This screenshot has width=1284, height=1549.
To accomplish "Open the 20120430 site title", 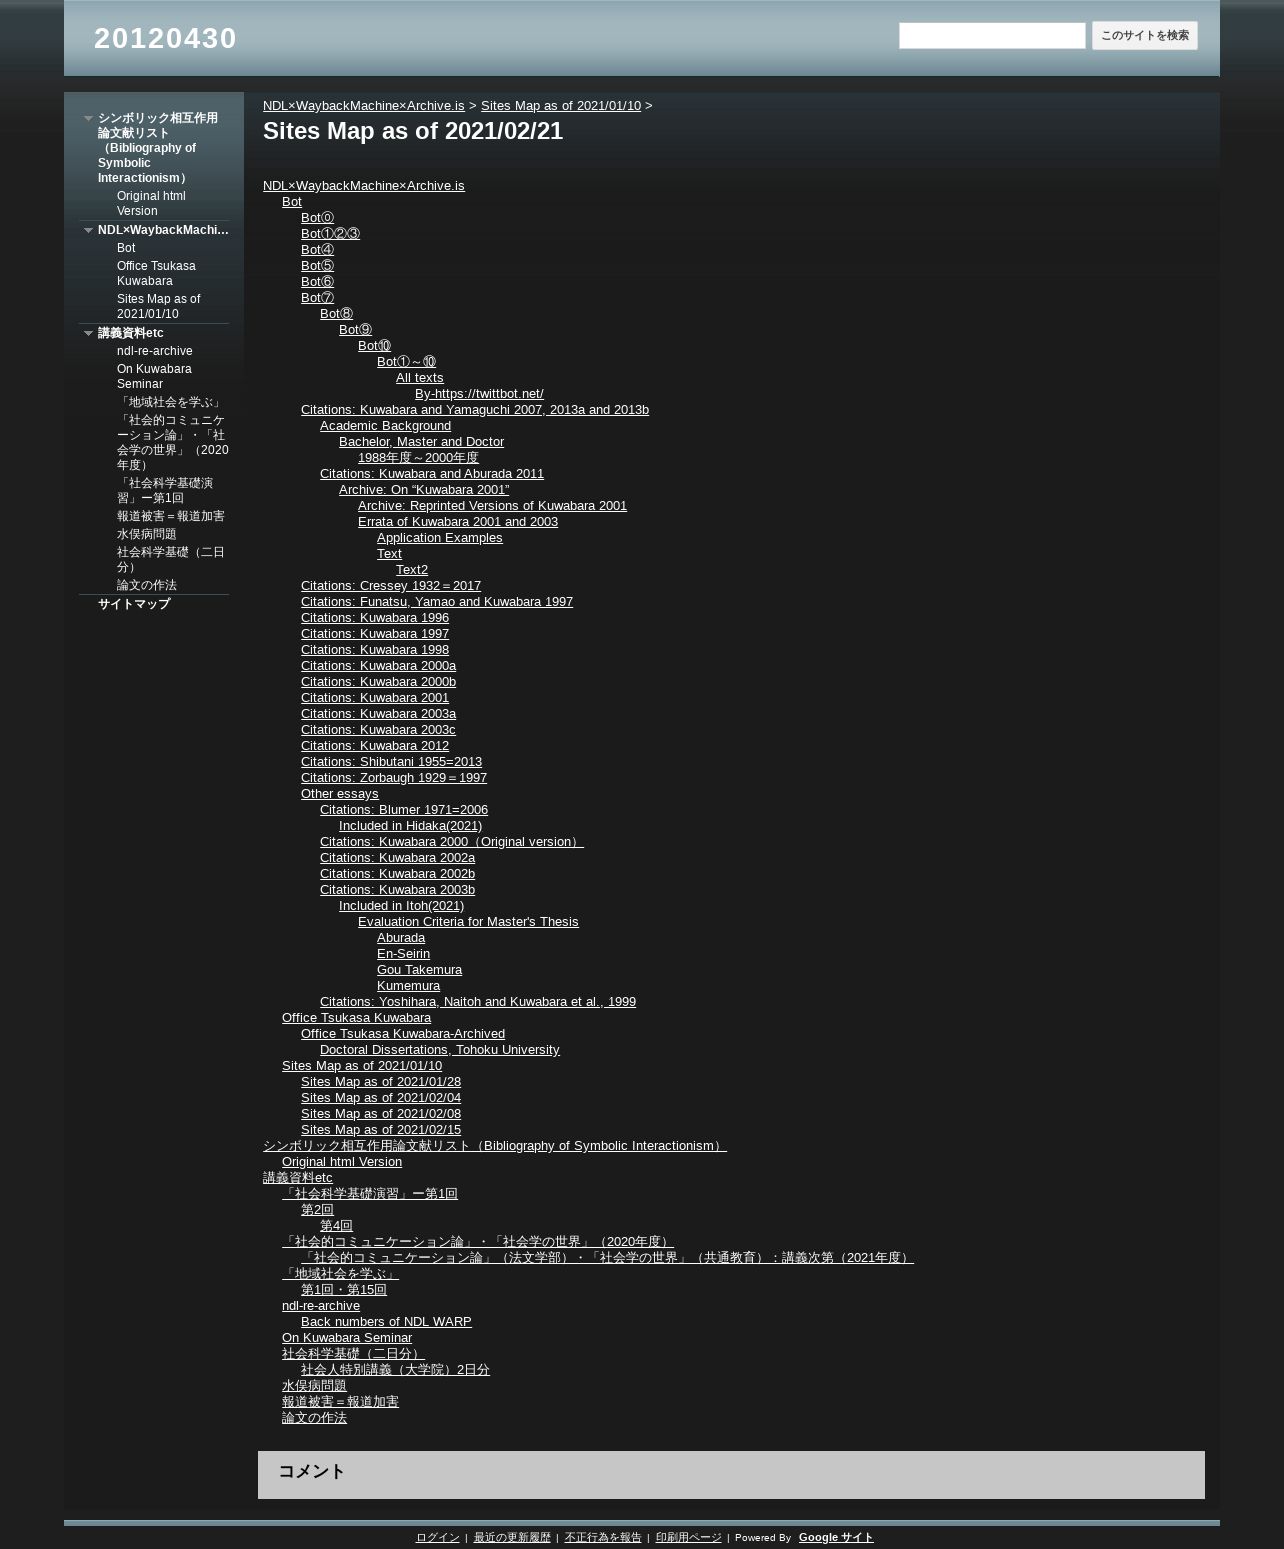I will (x=165, y=38).
